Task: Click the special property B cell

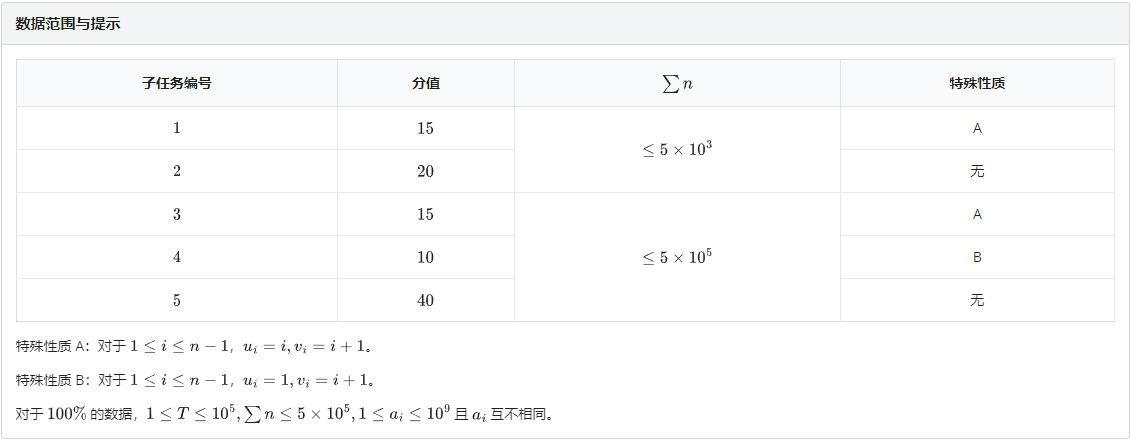Action: (977, 257)
